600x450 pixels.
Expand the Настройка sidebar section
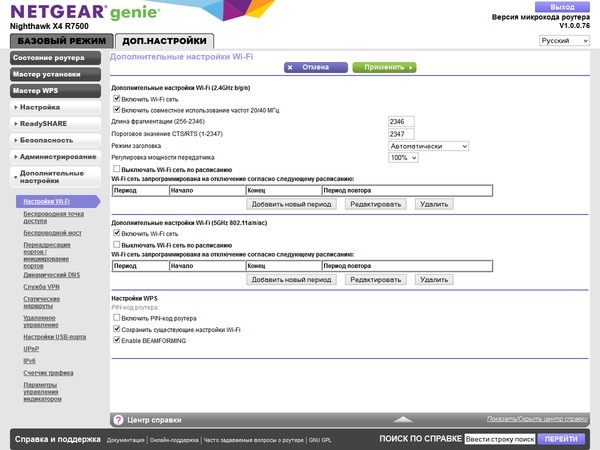(x=55, y=108)
